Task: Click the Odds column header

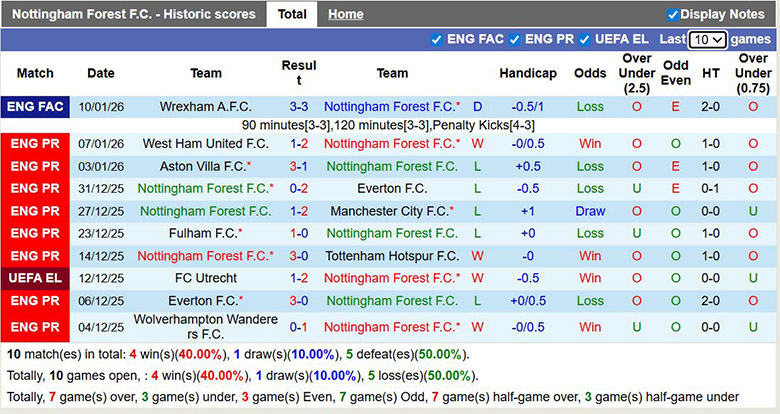Action: [590, 73]
